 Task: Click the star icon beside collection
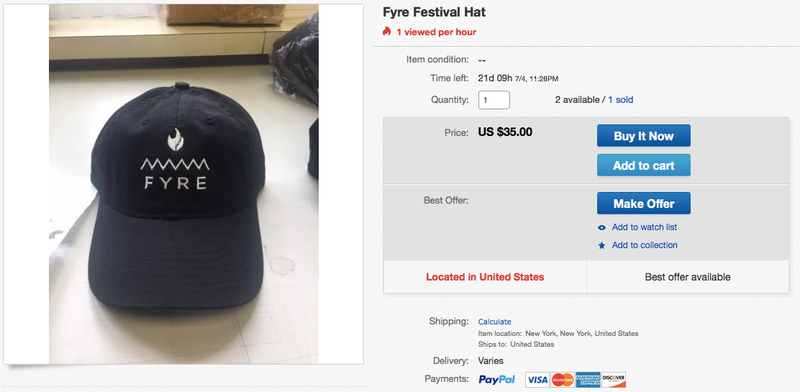pos(602,246)
